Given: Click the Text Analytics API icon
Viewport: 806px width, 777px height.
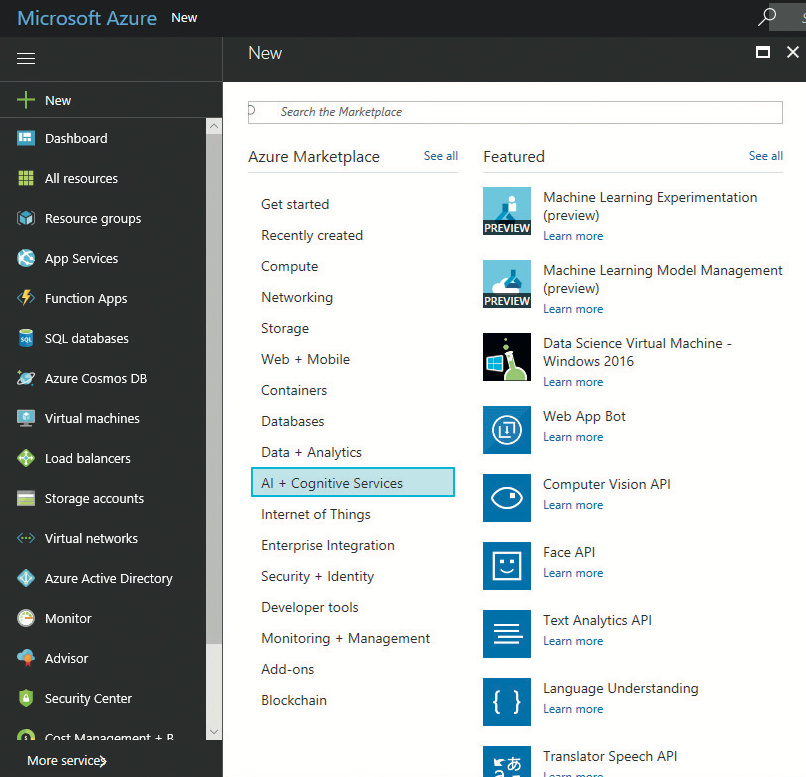Looking at the screenshot, I should (x=506, y=634).
